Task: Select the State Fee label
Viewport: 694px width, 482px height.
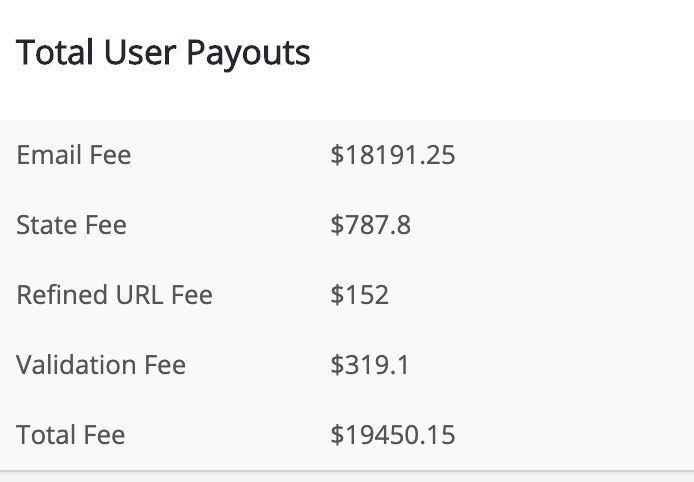Action: [x=71, y=225]
